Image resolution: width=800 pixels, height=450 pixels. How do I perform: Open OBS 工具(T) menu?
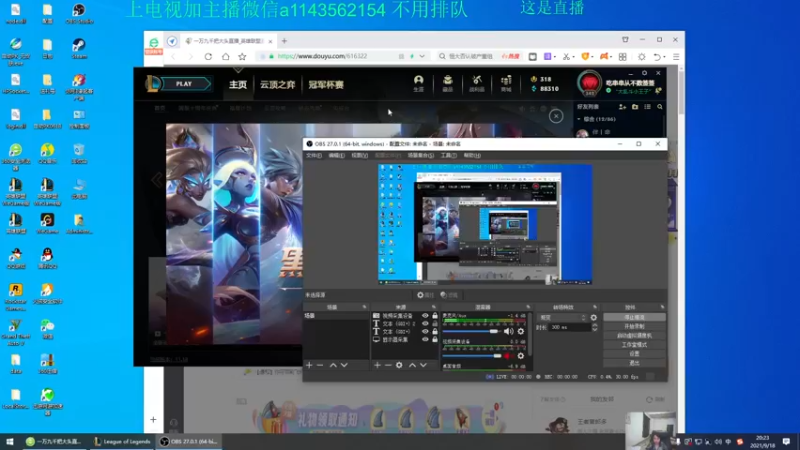point(448,155)
